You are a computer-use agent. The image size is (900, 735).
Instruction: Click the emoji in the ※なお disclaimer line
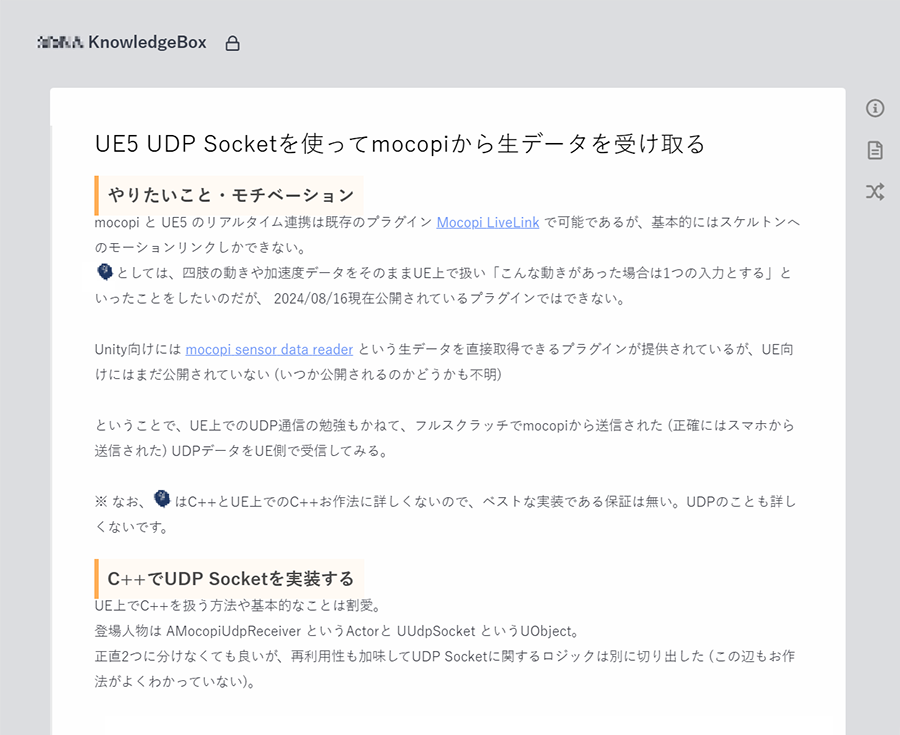pos(162,499)
